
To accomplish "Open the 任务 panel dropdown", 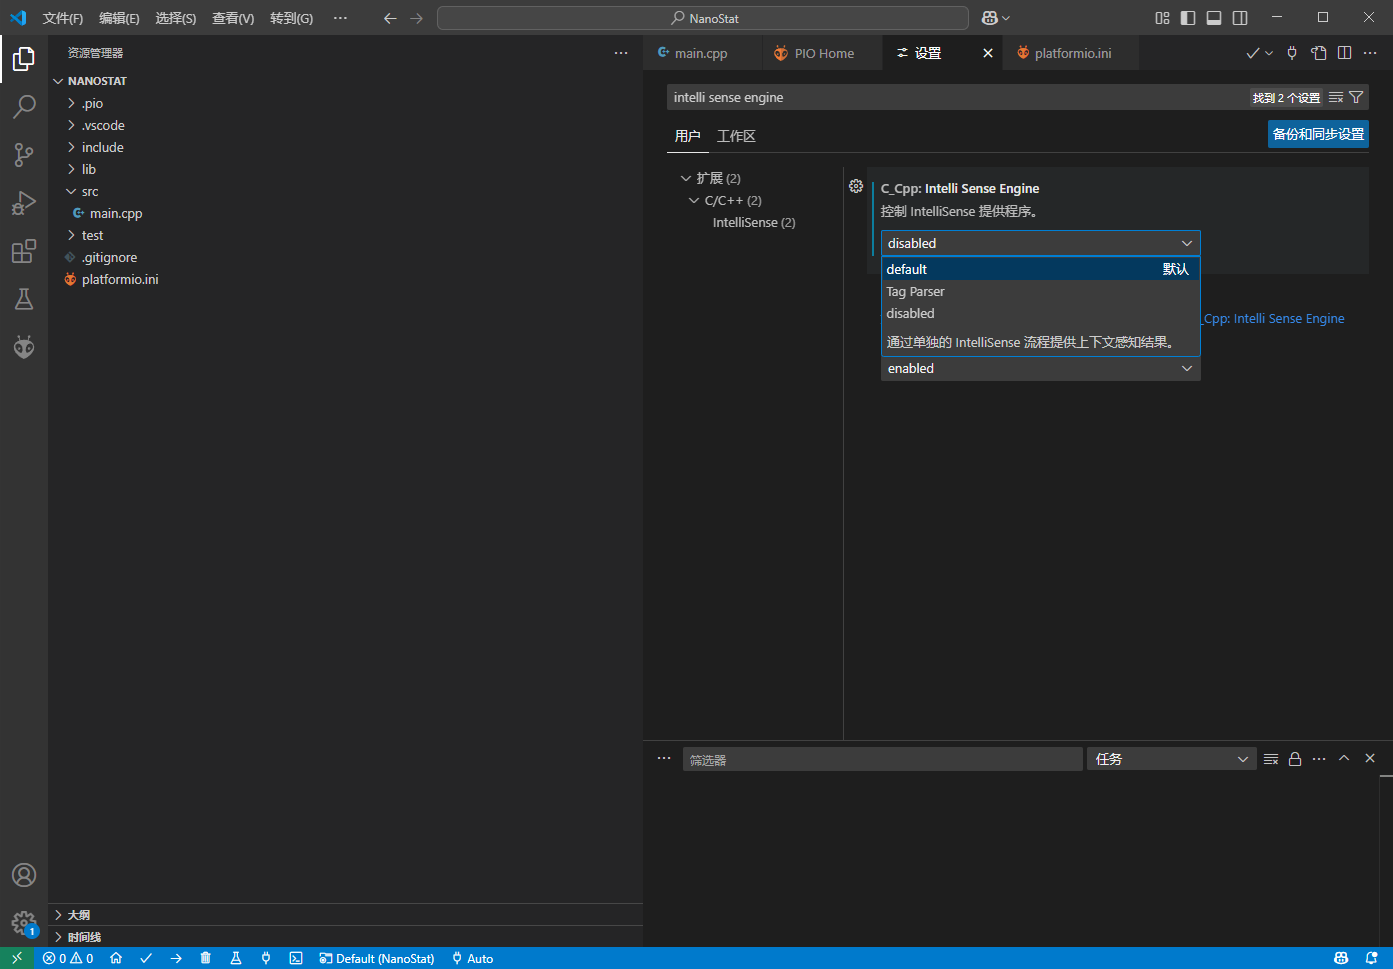I will 1171,759.
